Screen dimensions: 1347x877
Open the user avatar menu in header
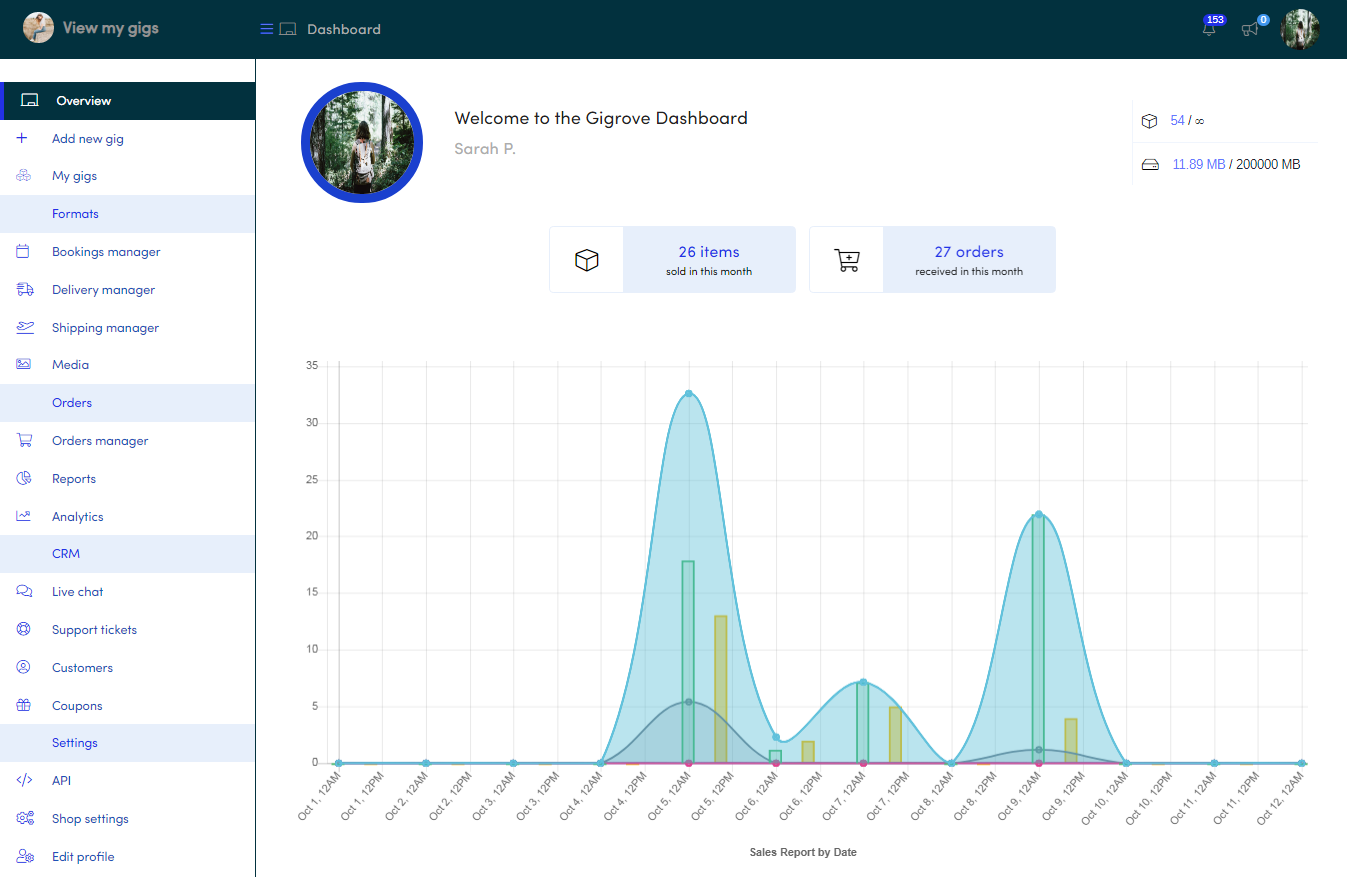click(1300, 29)
